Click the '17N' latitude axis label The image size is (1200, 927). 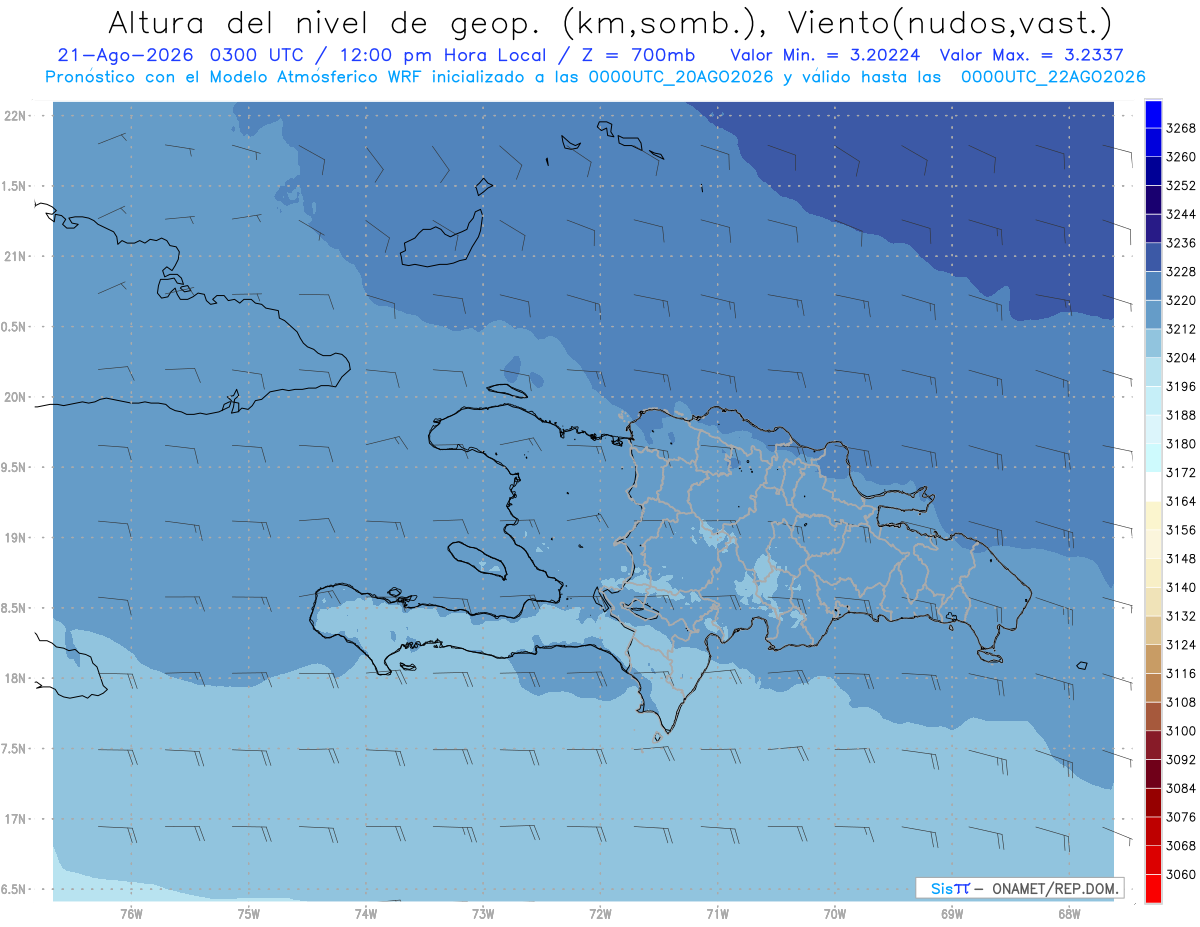17,819
